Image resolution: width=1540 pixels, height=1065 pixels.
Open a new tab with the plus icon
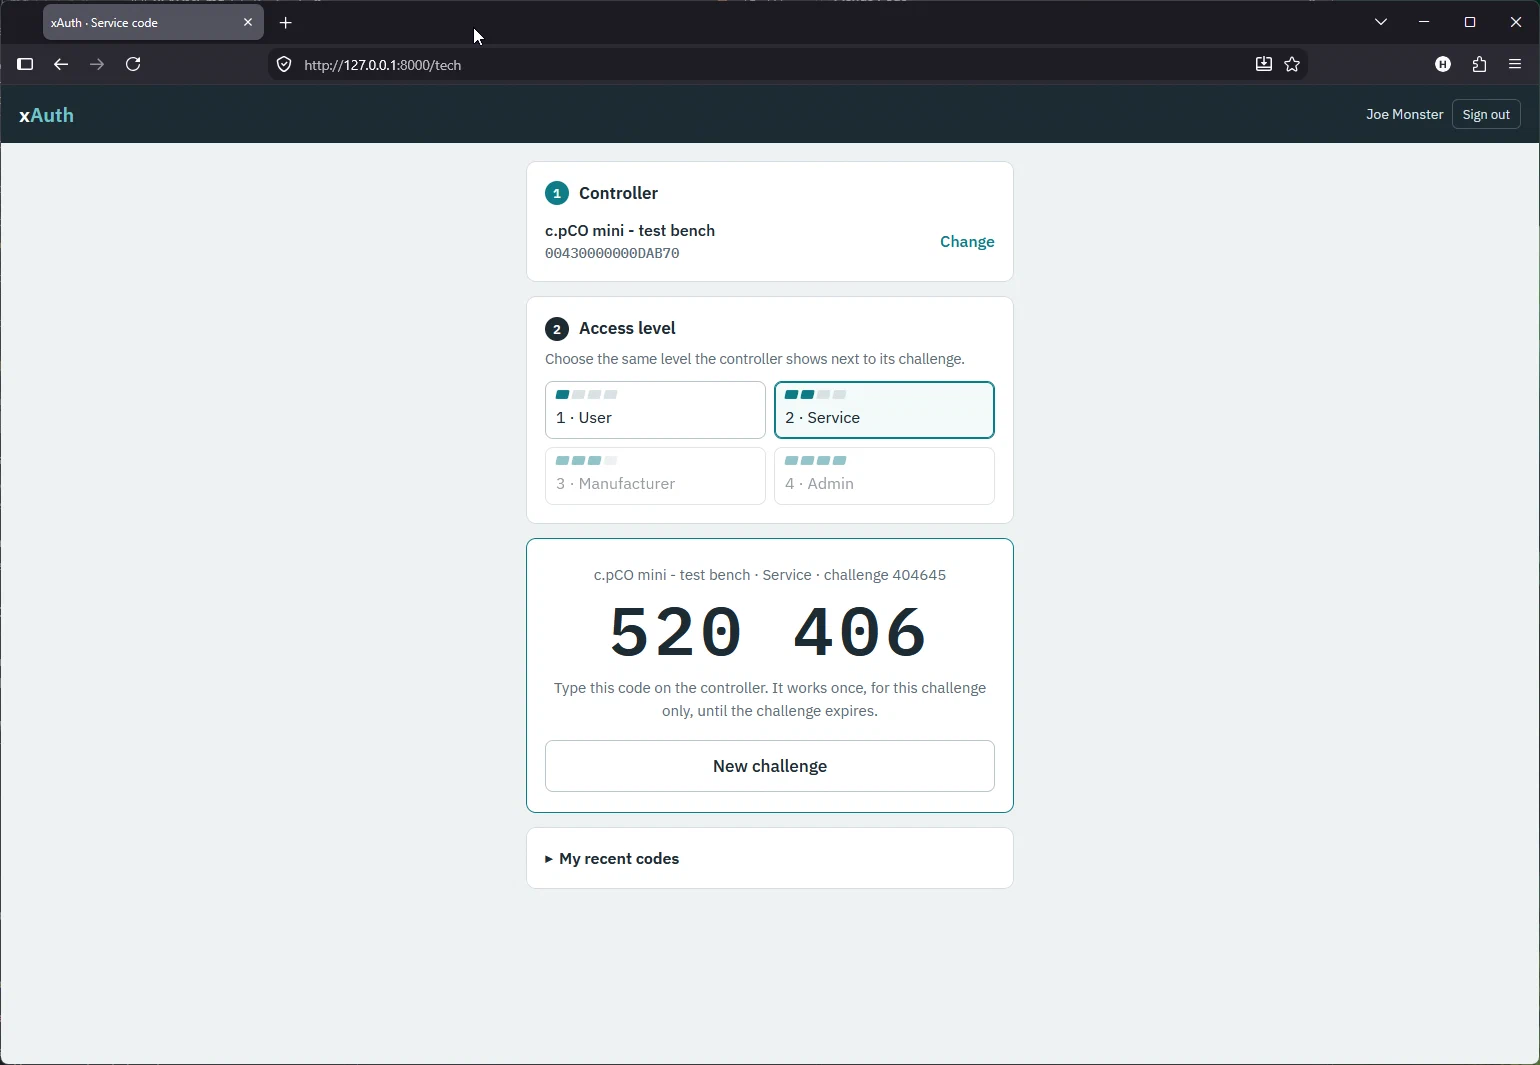point(286,22)
